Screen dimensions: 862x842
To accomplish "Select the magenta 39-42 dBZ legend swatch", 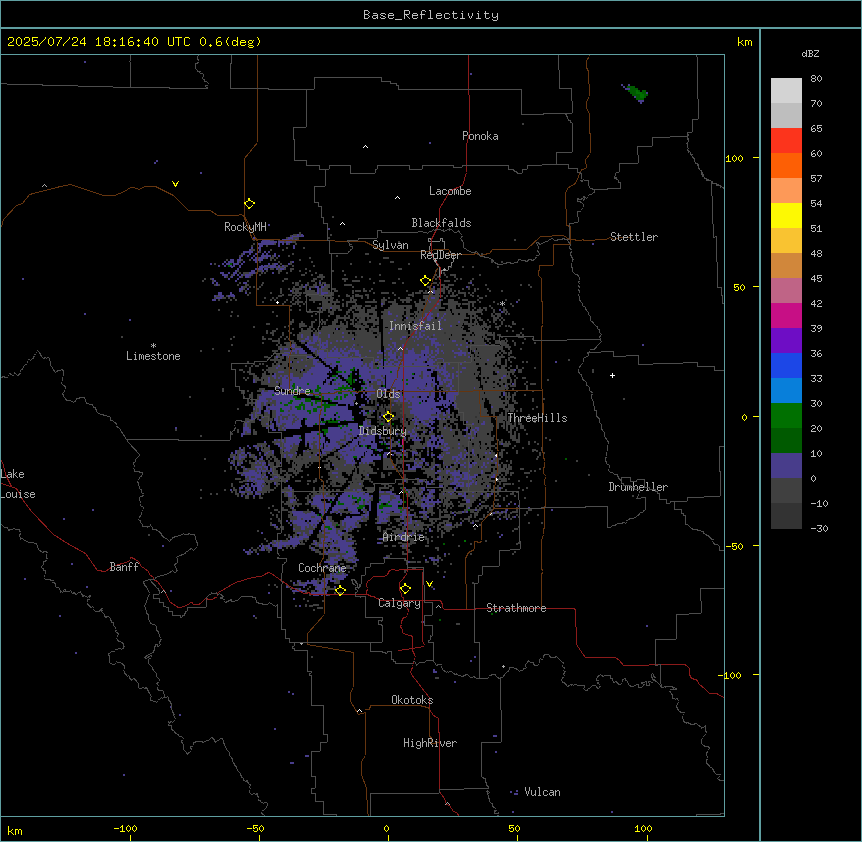I will (786, 315).
